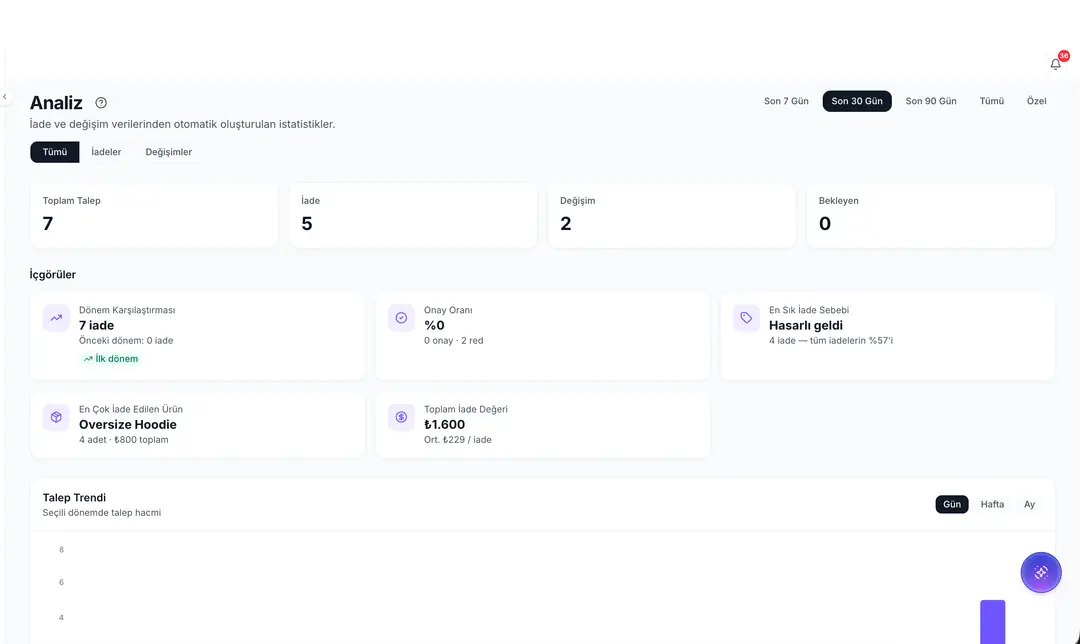Click the help icon next to Analiz
1080x644 pixels.
point(101,103)
